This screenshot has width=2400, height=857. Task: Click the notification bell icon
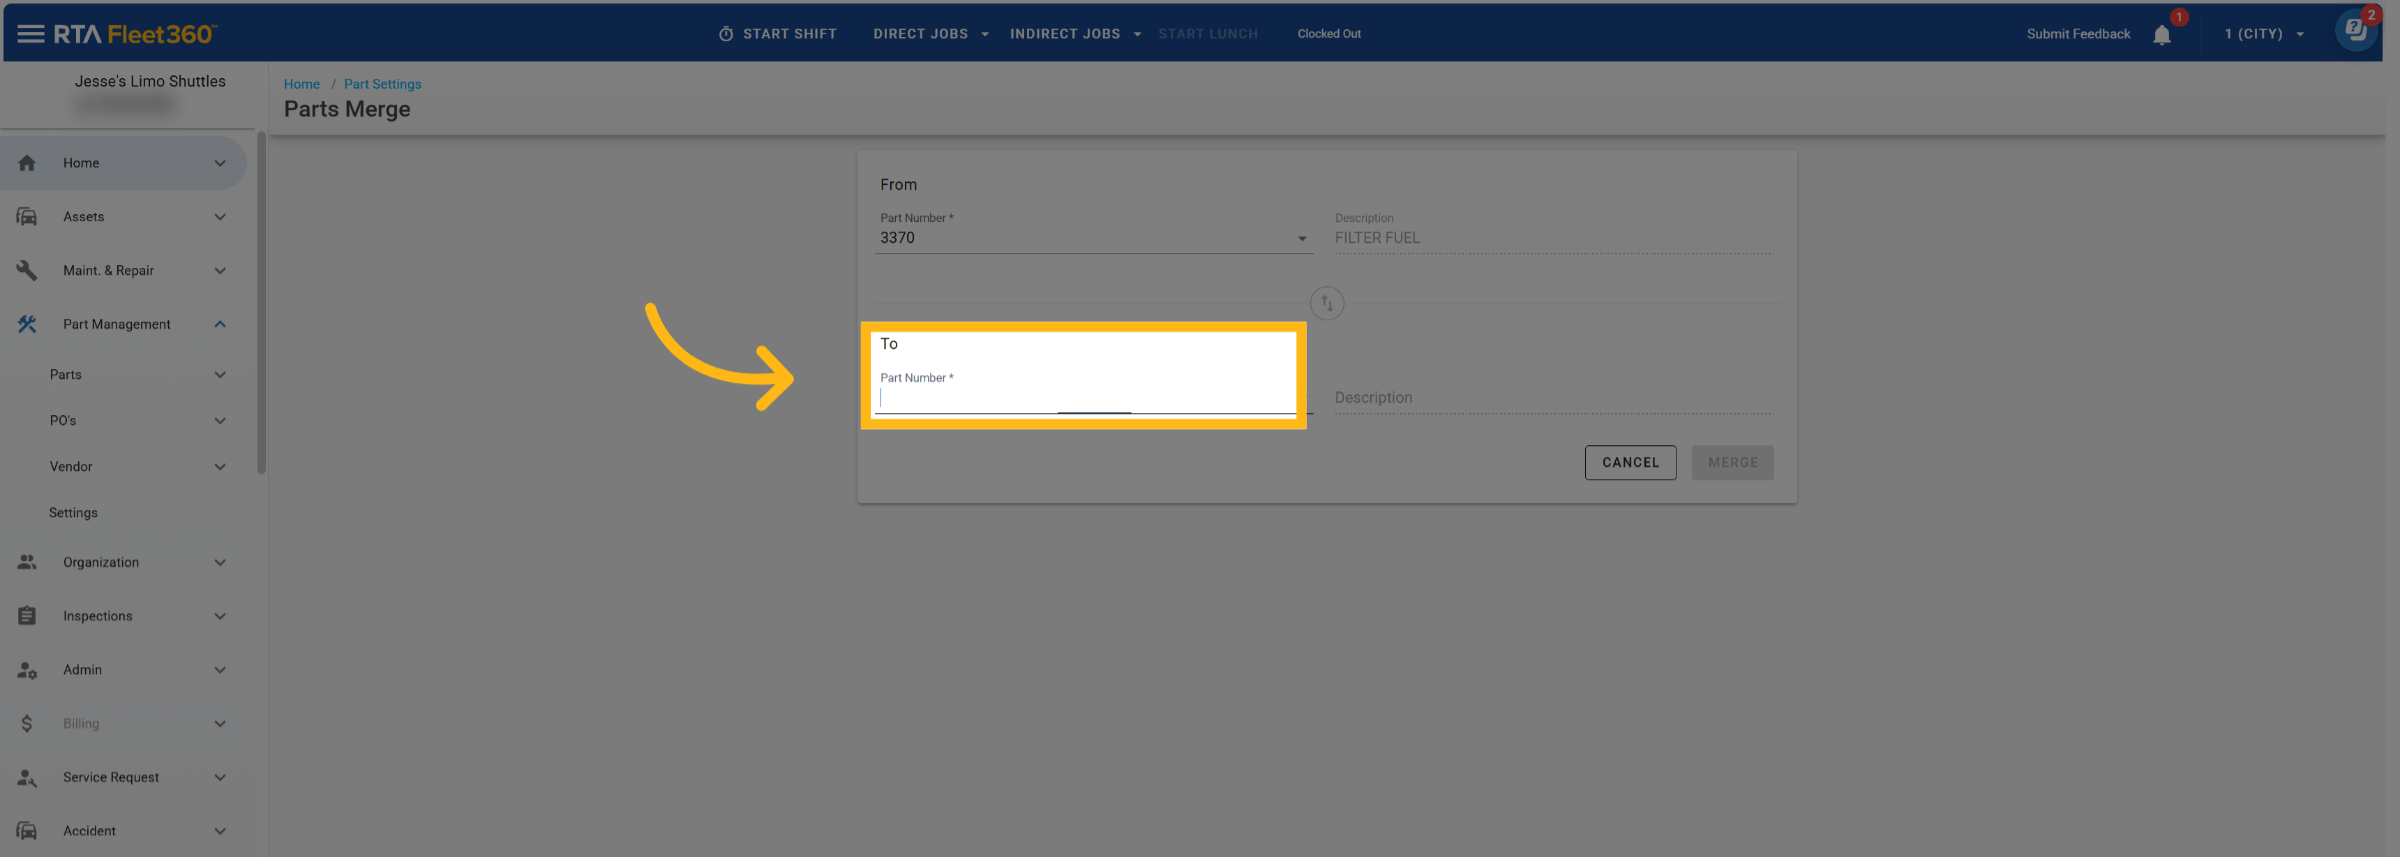click(2161, 35)
